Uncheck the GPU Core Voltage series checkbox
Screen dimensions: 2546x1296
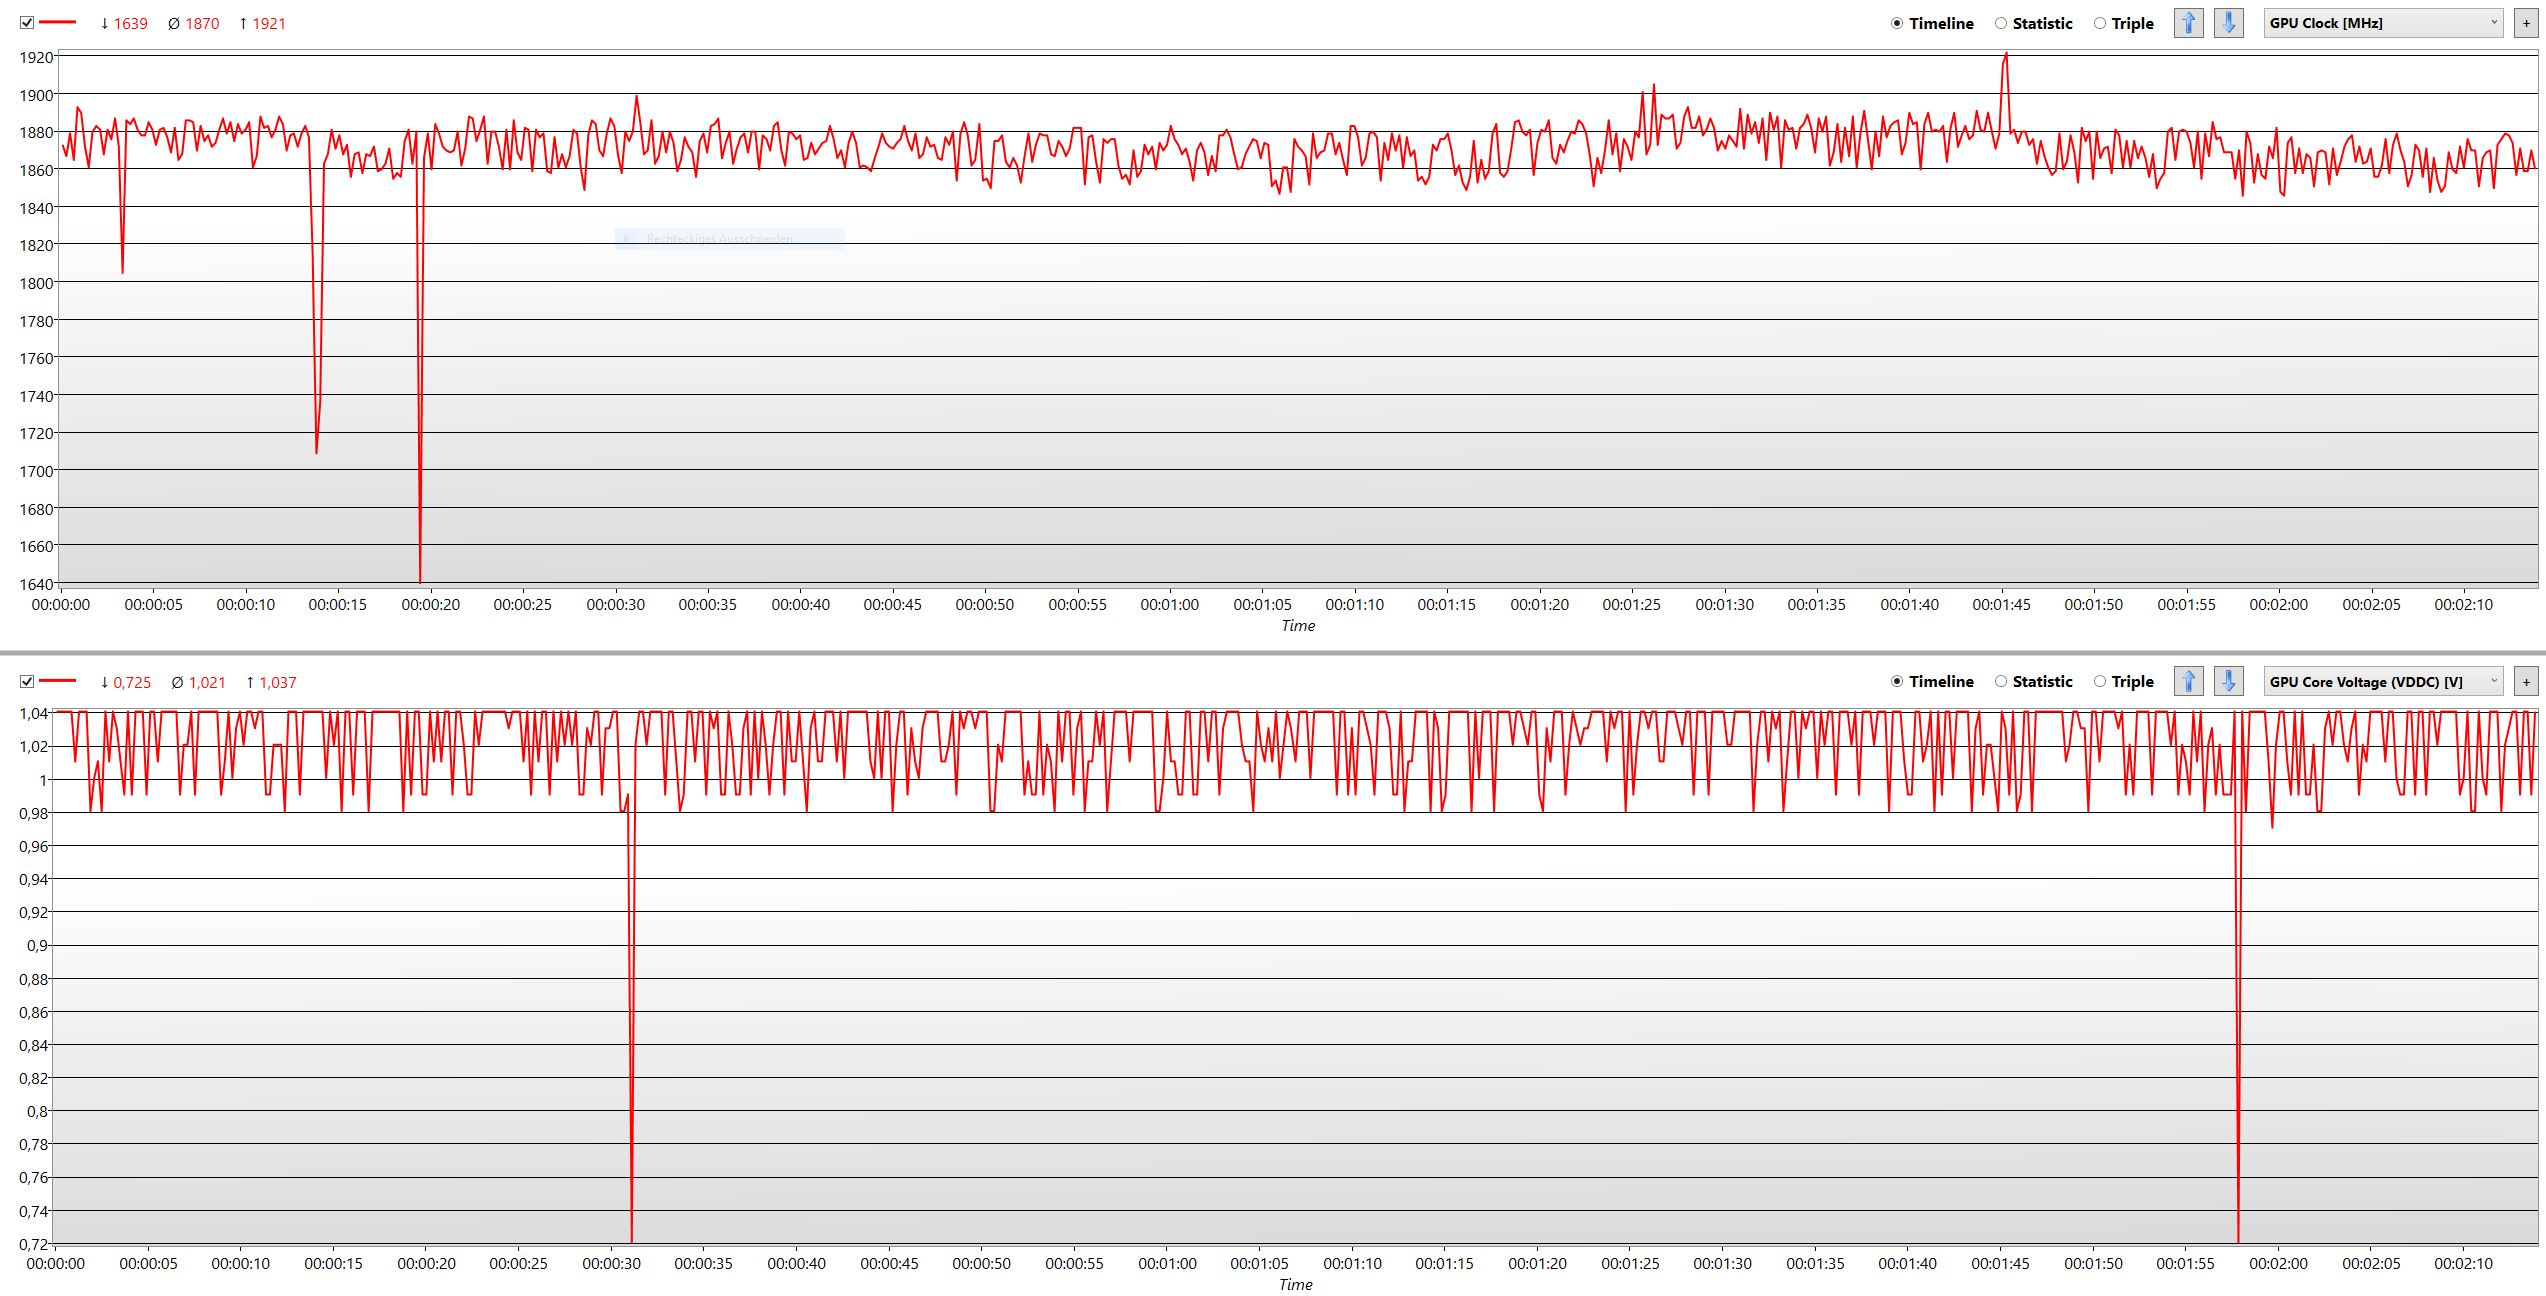click(27, 682)
